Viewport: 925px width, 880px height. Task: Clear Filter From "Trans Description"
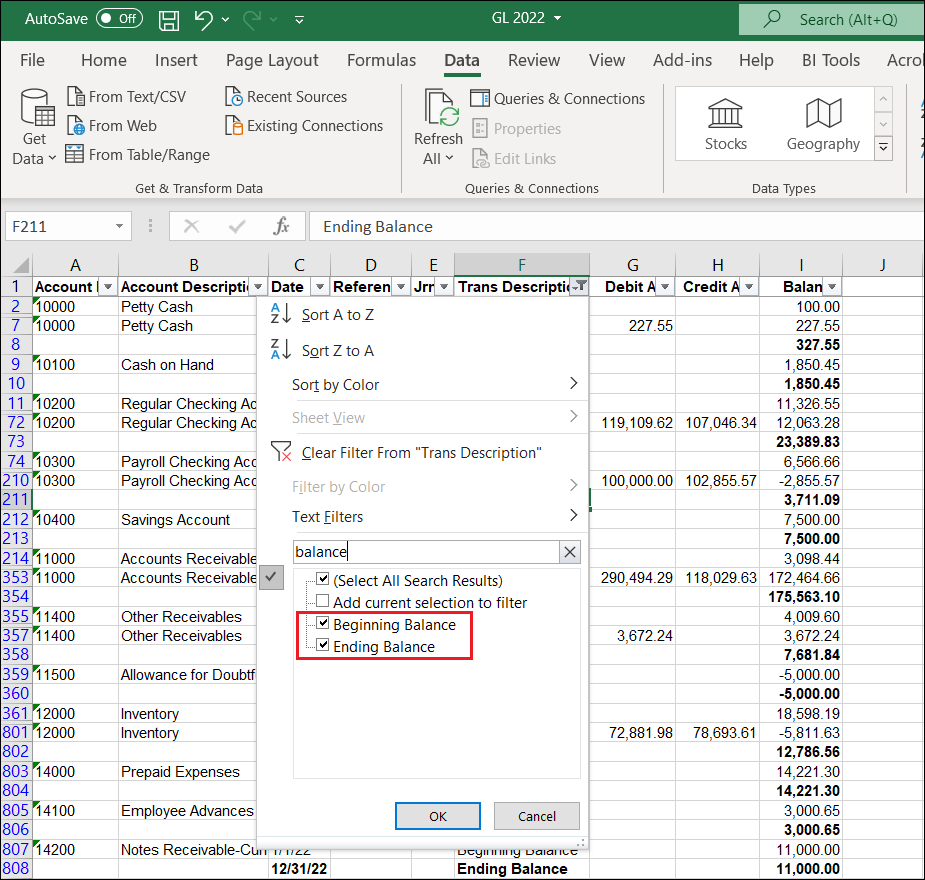tap(422, 452)
